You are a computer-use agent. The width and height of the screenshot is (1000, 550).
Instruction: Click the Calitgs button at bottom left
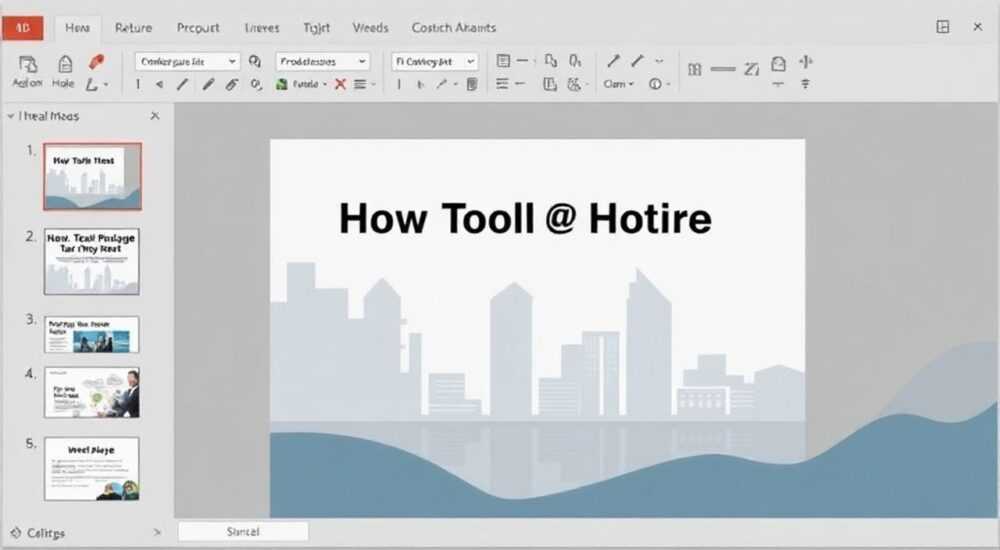(38, 533)
